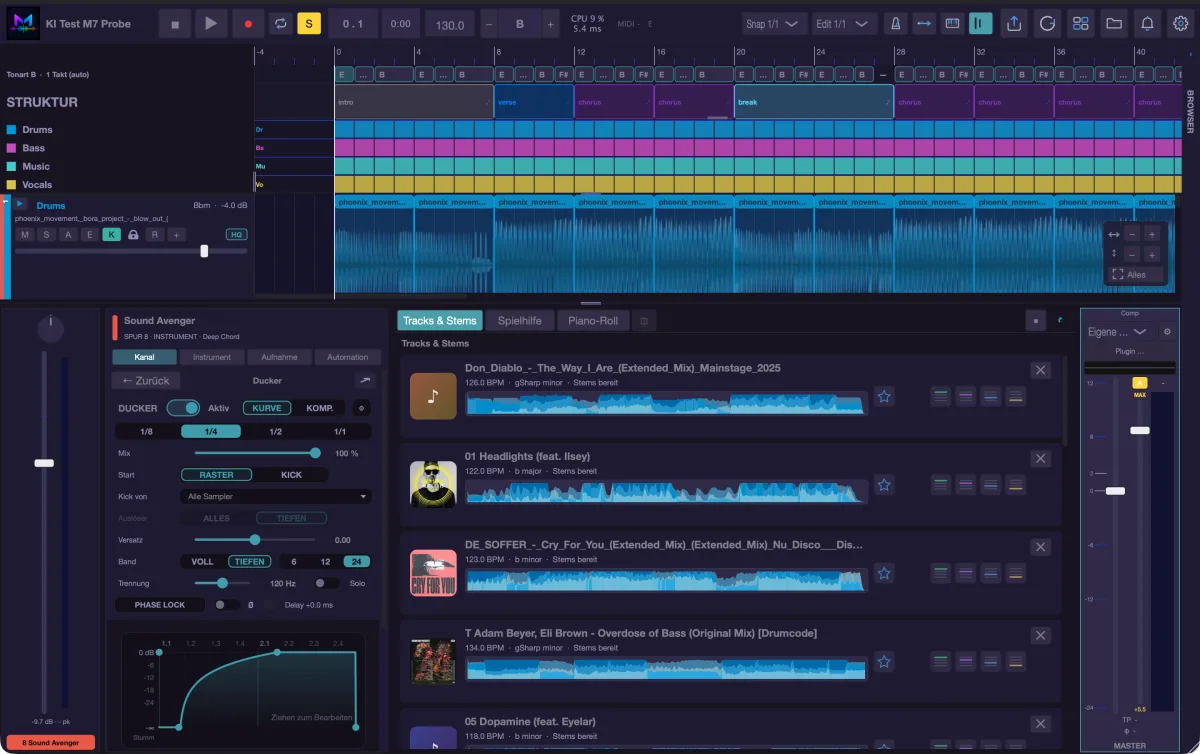Toggle the yellow S solo button
The width and height of the screenshot is (1200, 754).
pyautogui.click(x=309, y=23)
